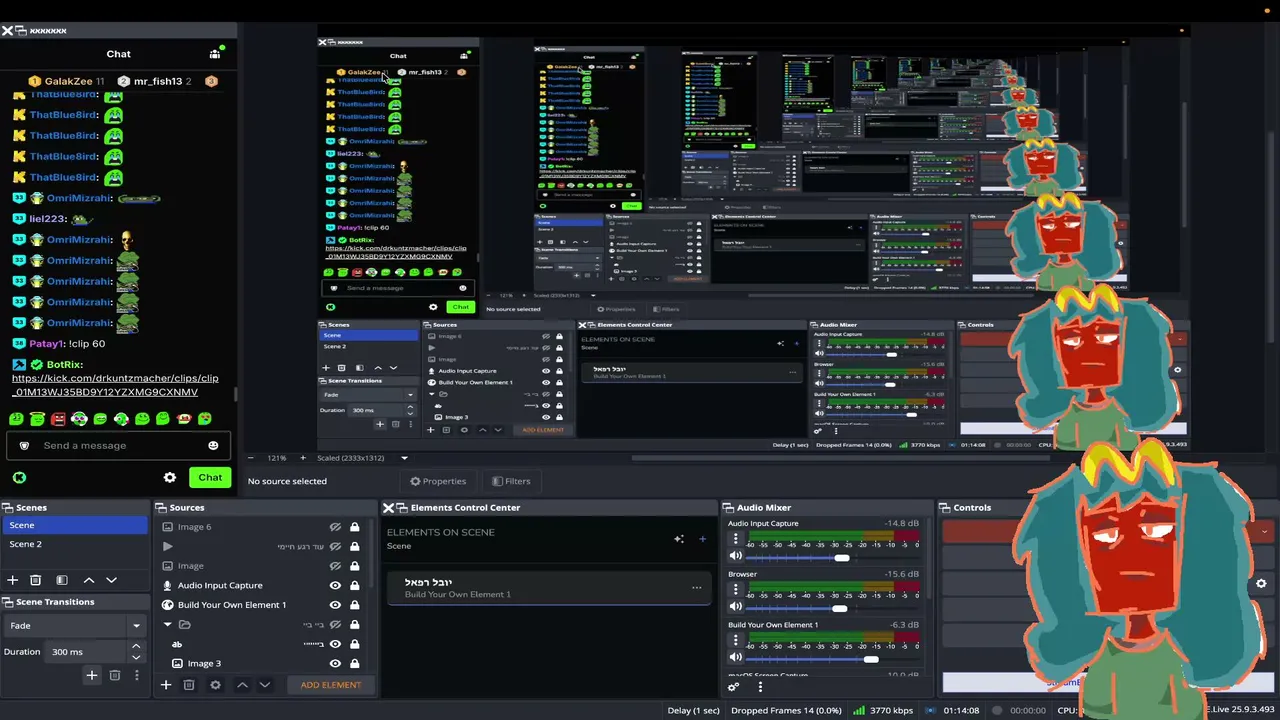Open scene filters in the Scenes toolbar
The width and height of the screenshot is (1280, 720).
(61, 580)
